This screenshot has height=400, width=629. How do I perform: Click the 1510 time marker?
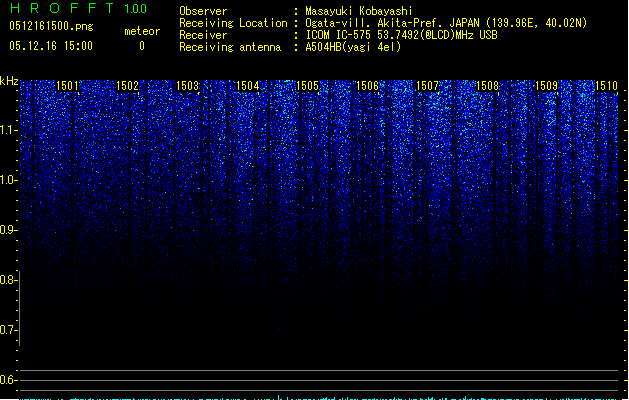coord(607,86)
